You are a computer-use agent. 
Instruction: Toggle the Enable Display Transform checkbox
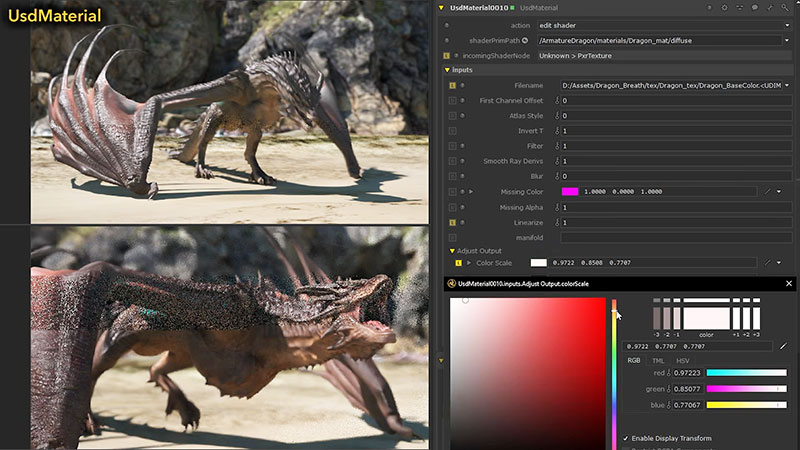(x=626, y=438)
